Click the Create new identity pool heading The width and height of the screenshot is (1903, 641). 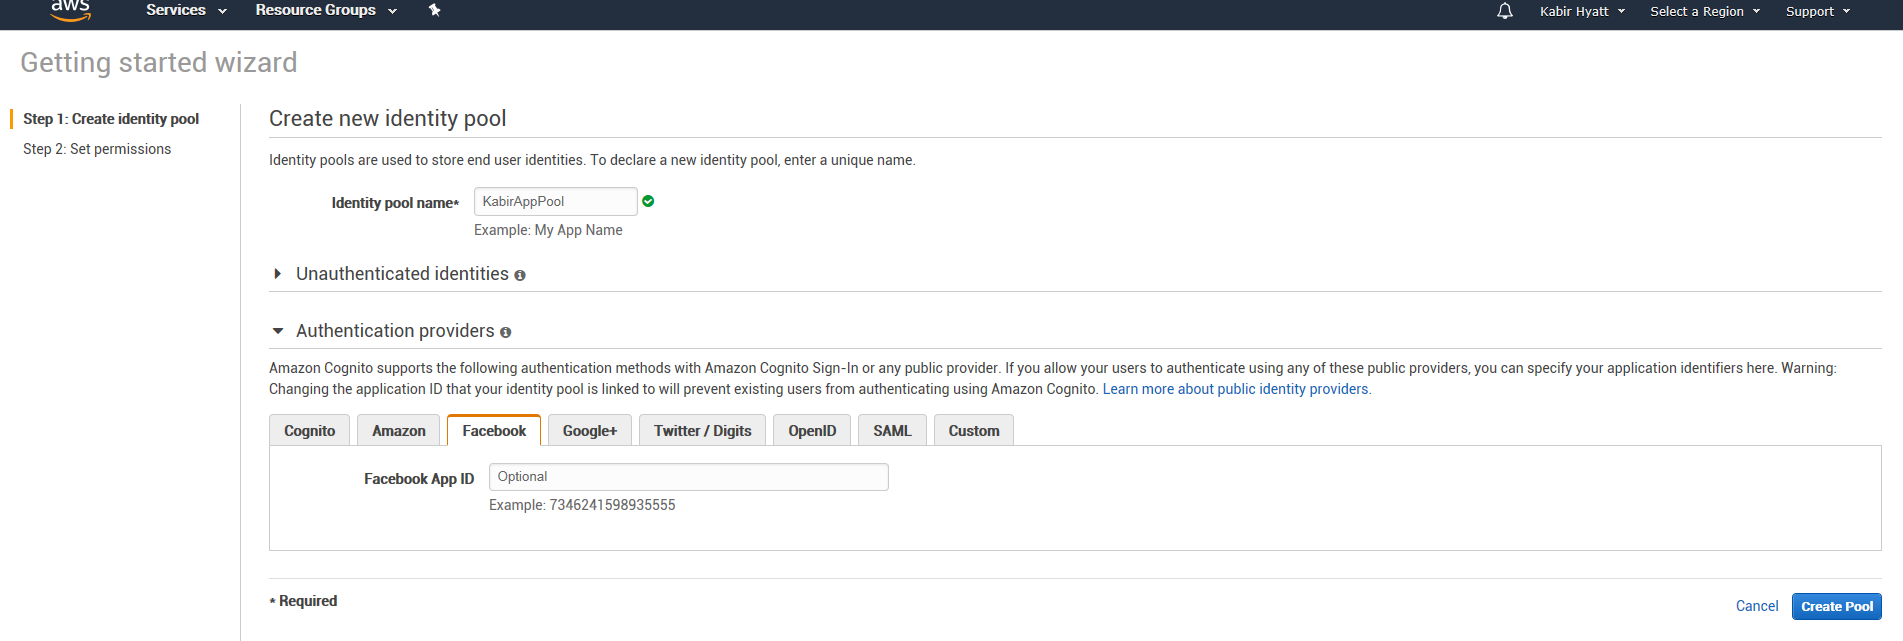(x=388, y=118)
